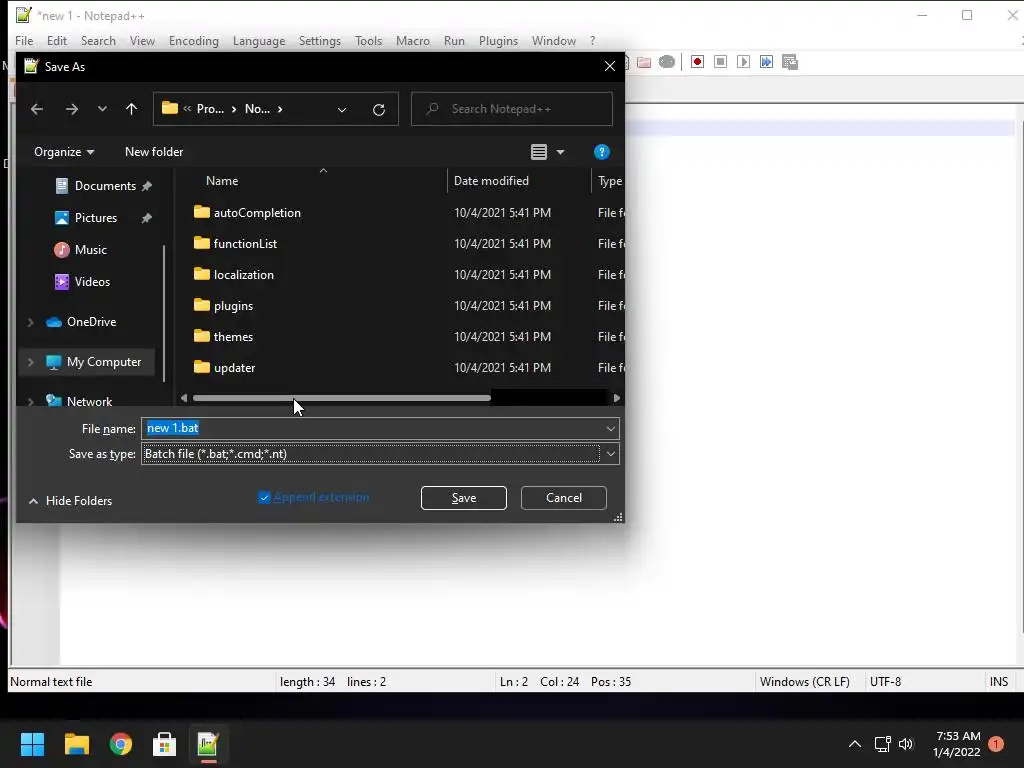Click Save Recorded Macro toolbar icon
Viewport: 1024px width, 768px height.
point(790,62)
